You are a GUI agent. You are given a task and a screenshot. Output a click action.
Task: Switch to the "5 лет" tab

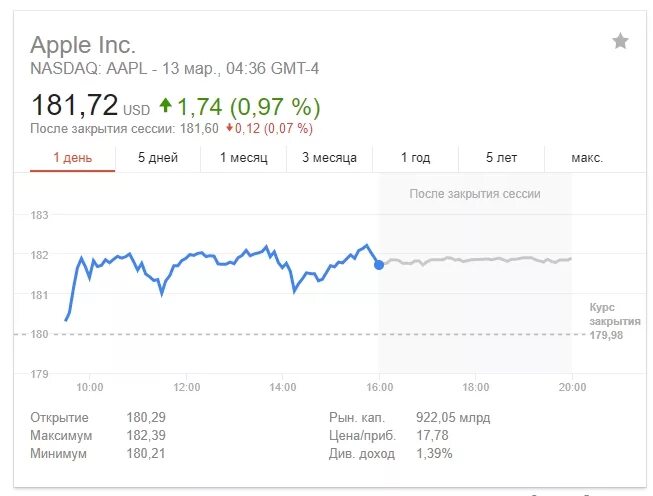click(x=501, y=158)
